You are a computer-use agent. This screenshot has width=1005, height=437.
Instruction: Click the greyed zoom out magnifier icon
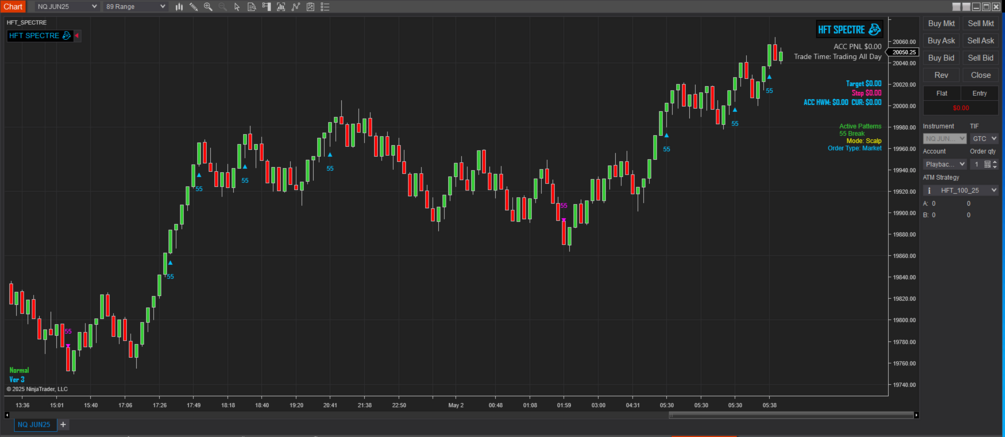[x=222, y=6]
